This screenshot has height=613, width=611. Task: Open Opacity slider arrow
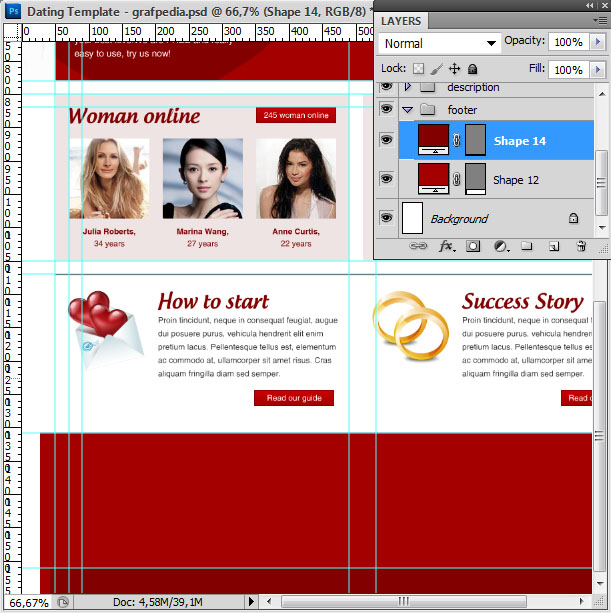pyautogui.click(x=597, y=41)
